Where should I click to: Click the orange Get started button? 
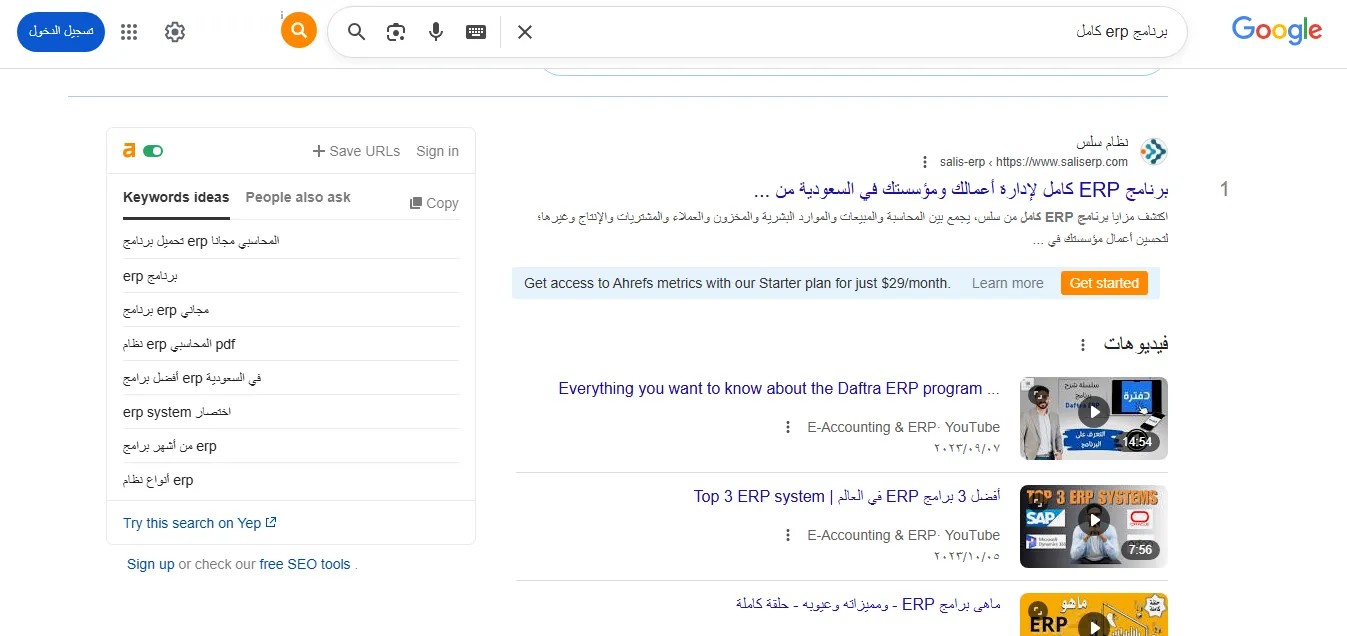coord(1104,283)
